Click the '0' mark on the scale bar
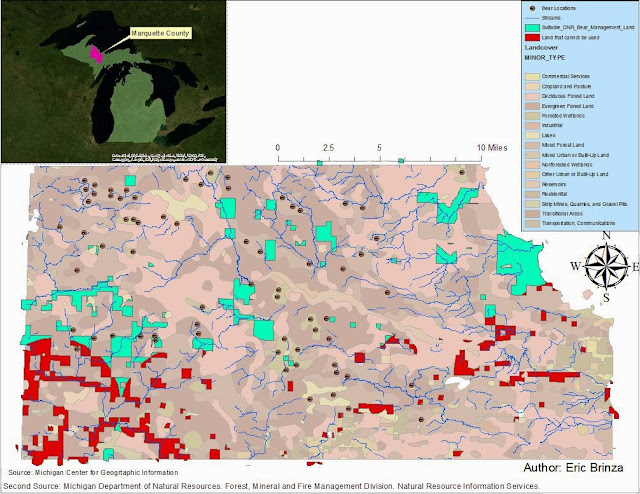Viewport: 640px width, 494px height. [x=278, y=148]
